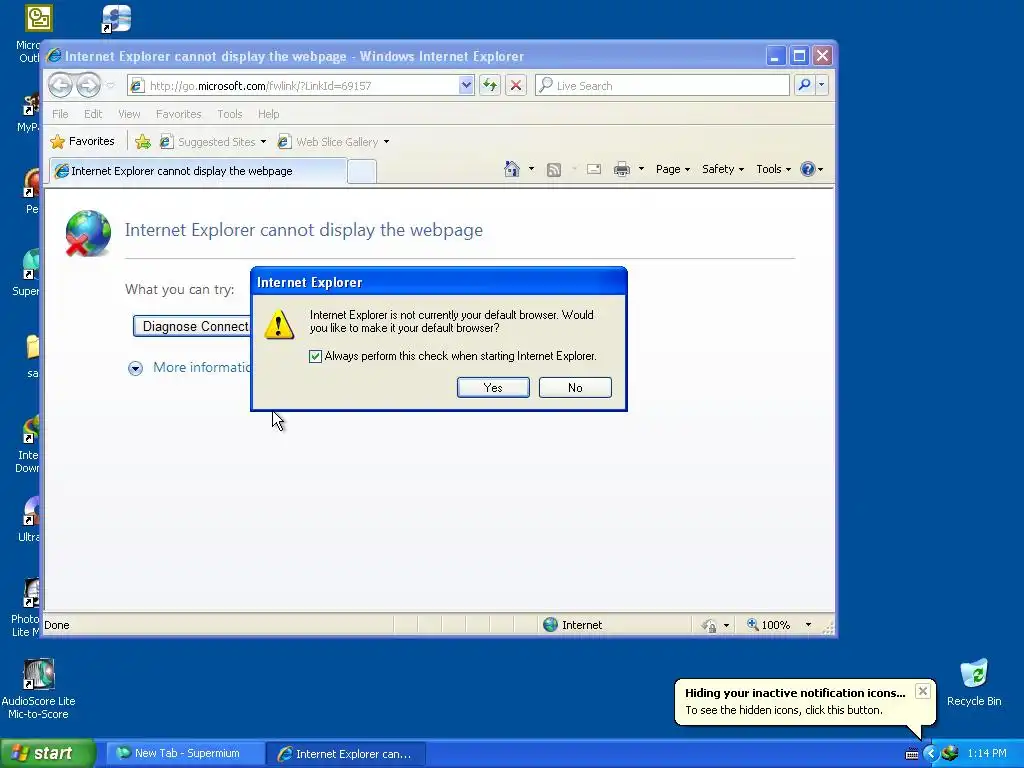Click the Forward navigation arrow

click(88, 86)
